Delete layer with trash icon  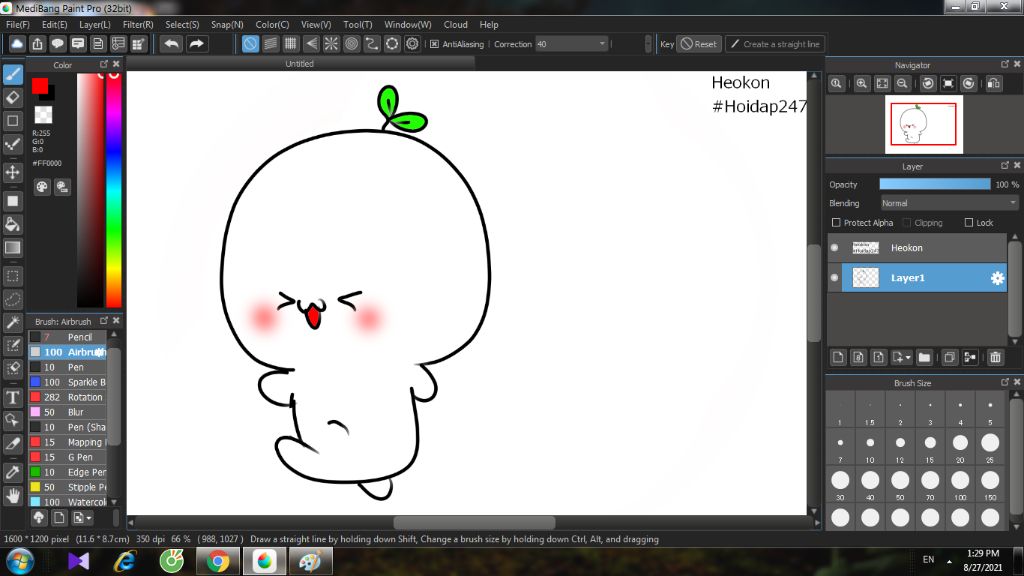[995, 357]
